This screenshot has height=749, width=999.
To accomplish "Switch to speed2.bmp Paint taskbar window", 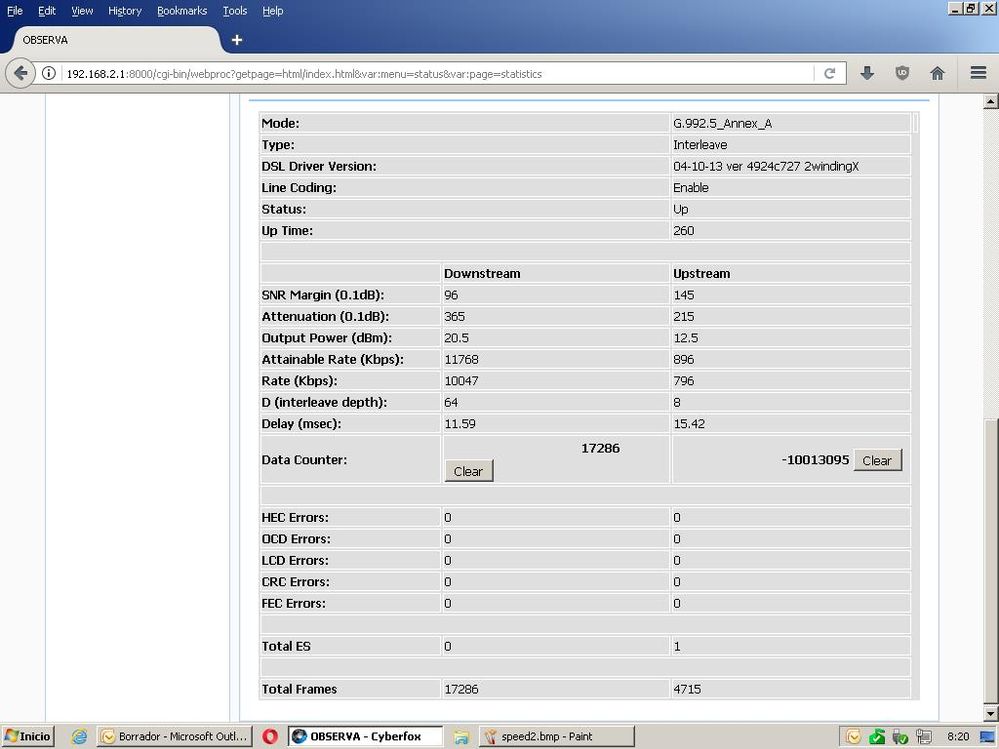I will (542, 736).
